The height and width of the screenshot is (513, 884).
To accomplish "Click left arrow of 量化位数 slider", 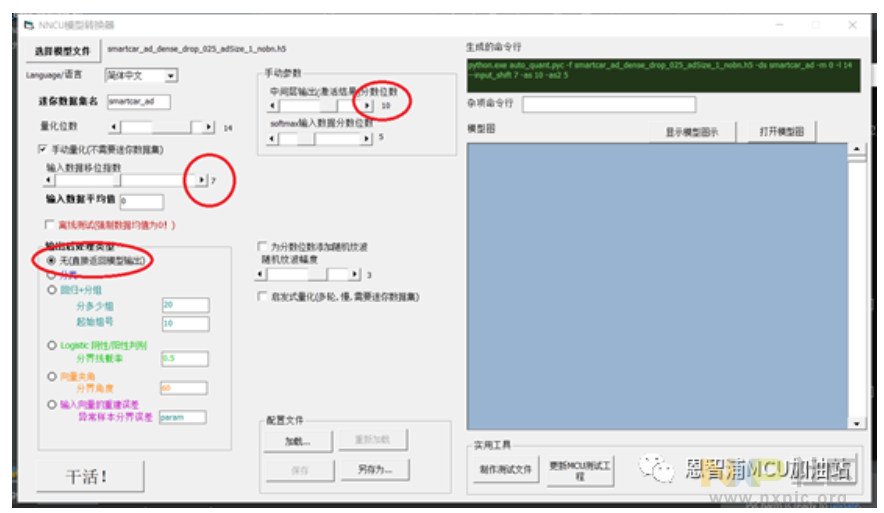I will click(x=113, y=127).
